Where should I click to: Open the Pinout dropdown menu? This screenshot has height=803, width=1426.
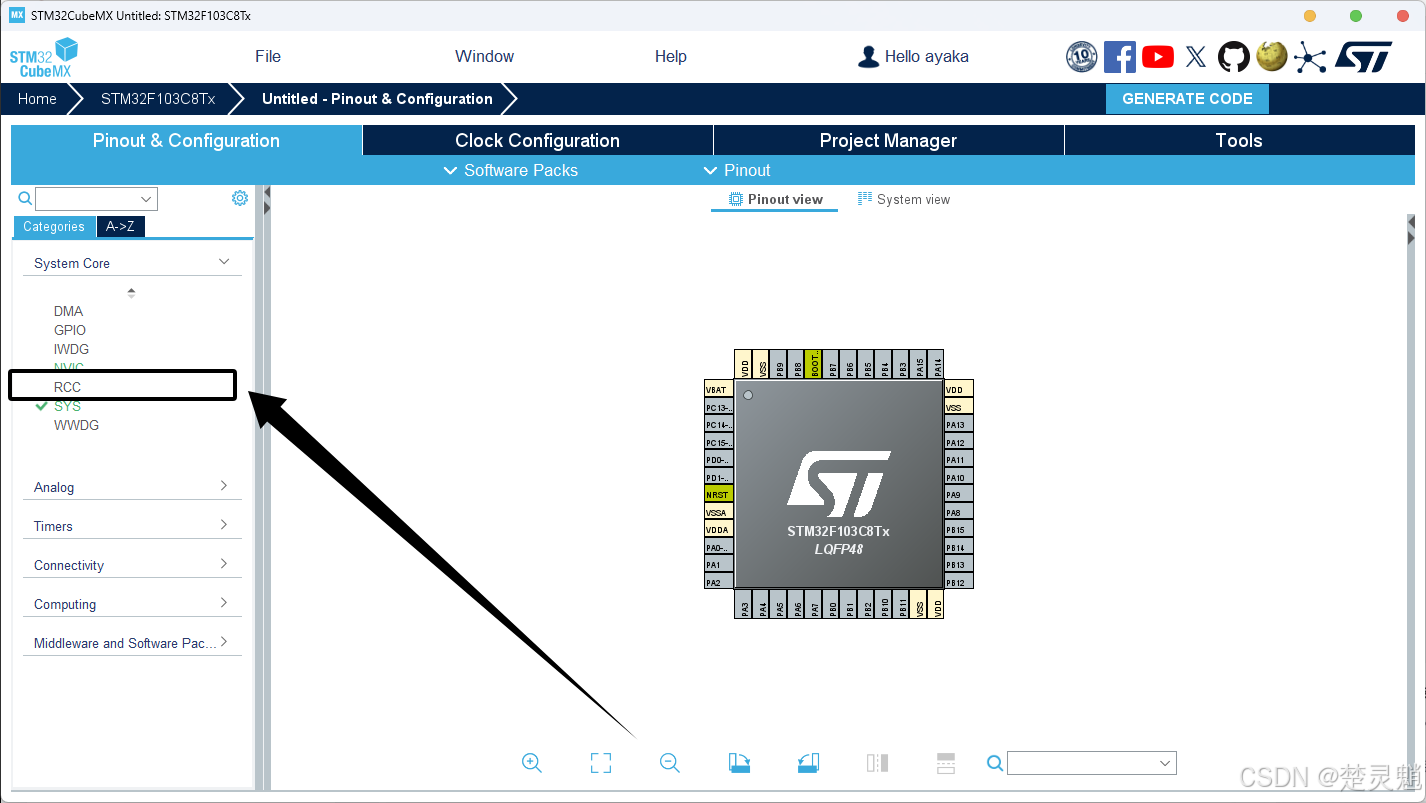click(737, 170)
